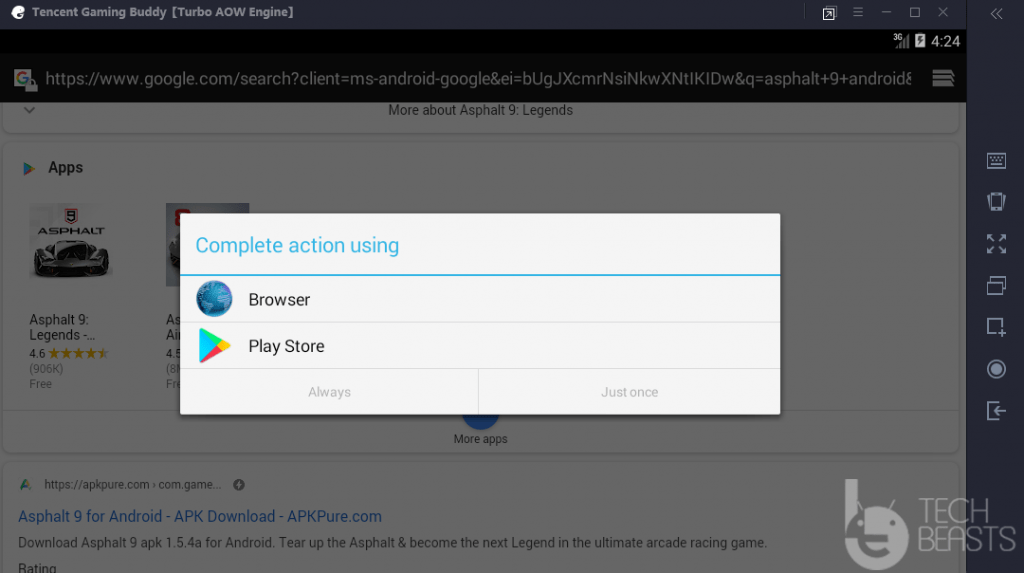Take a screenshot with the crop-plus icon
The width and height of the screenshot is (1024, 573).
[996, 327]
